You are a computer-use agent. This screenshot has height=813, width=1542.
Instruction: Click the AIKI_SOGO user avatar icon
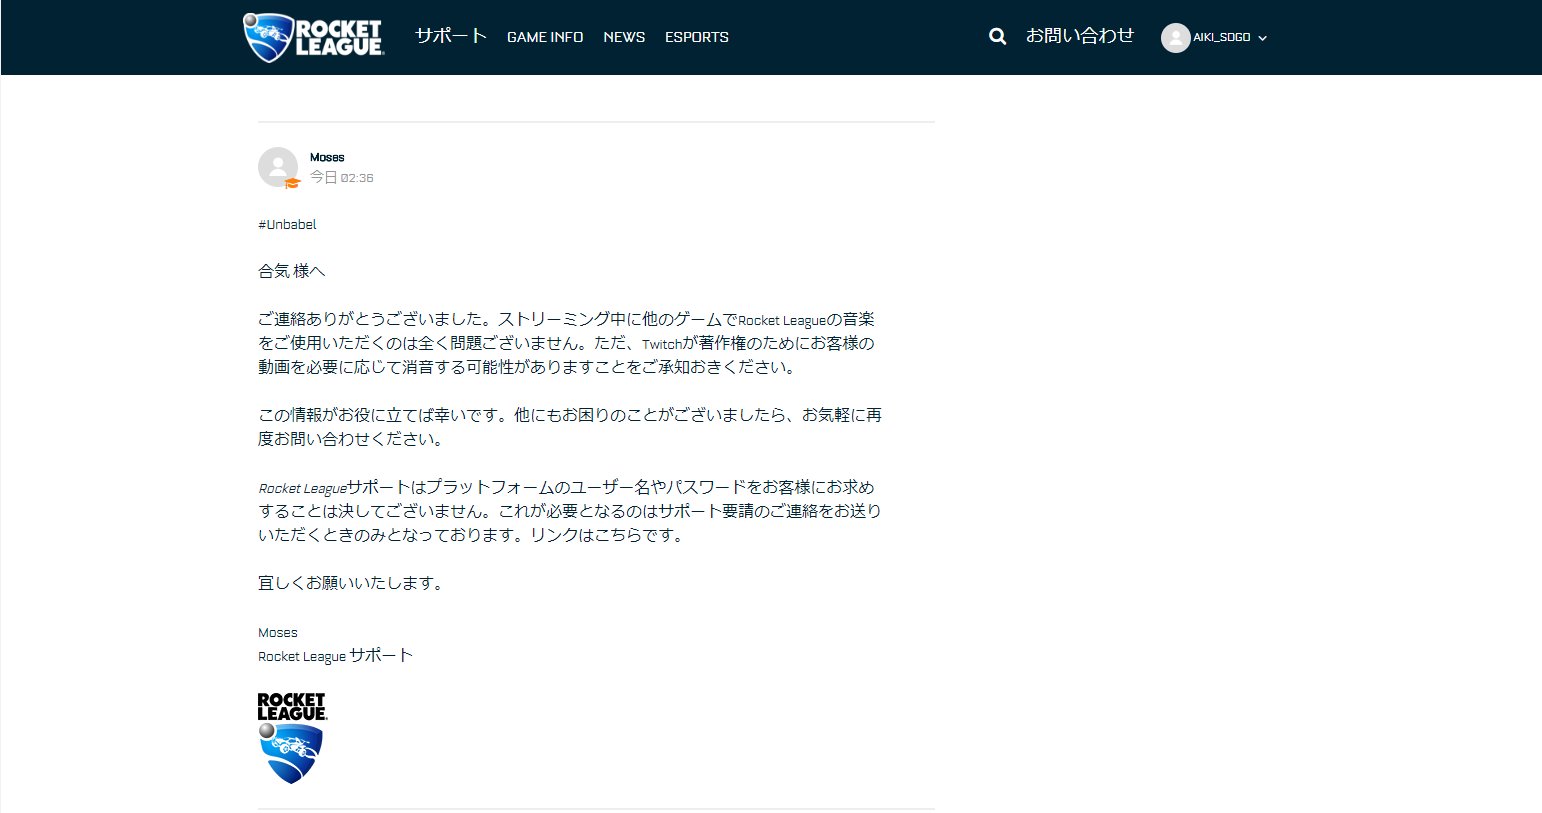[x=1175, y=38]
